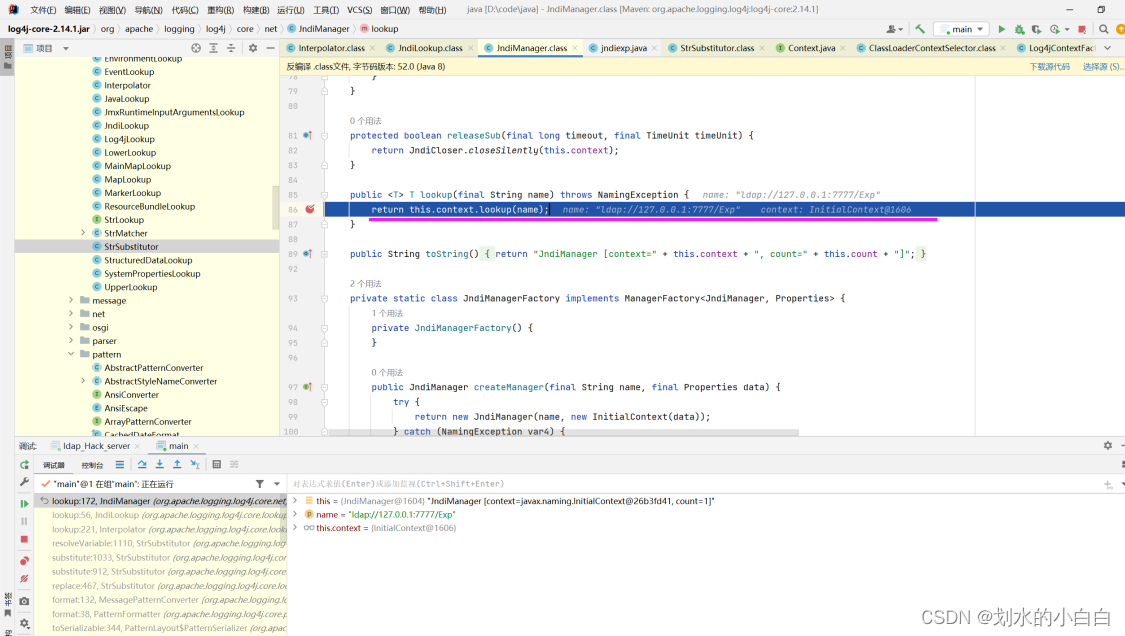Expand folded toString method on line 89

pos(324,254)
